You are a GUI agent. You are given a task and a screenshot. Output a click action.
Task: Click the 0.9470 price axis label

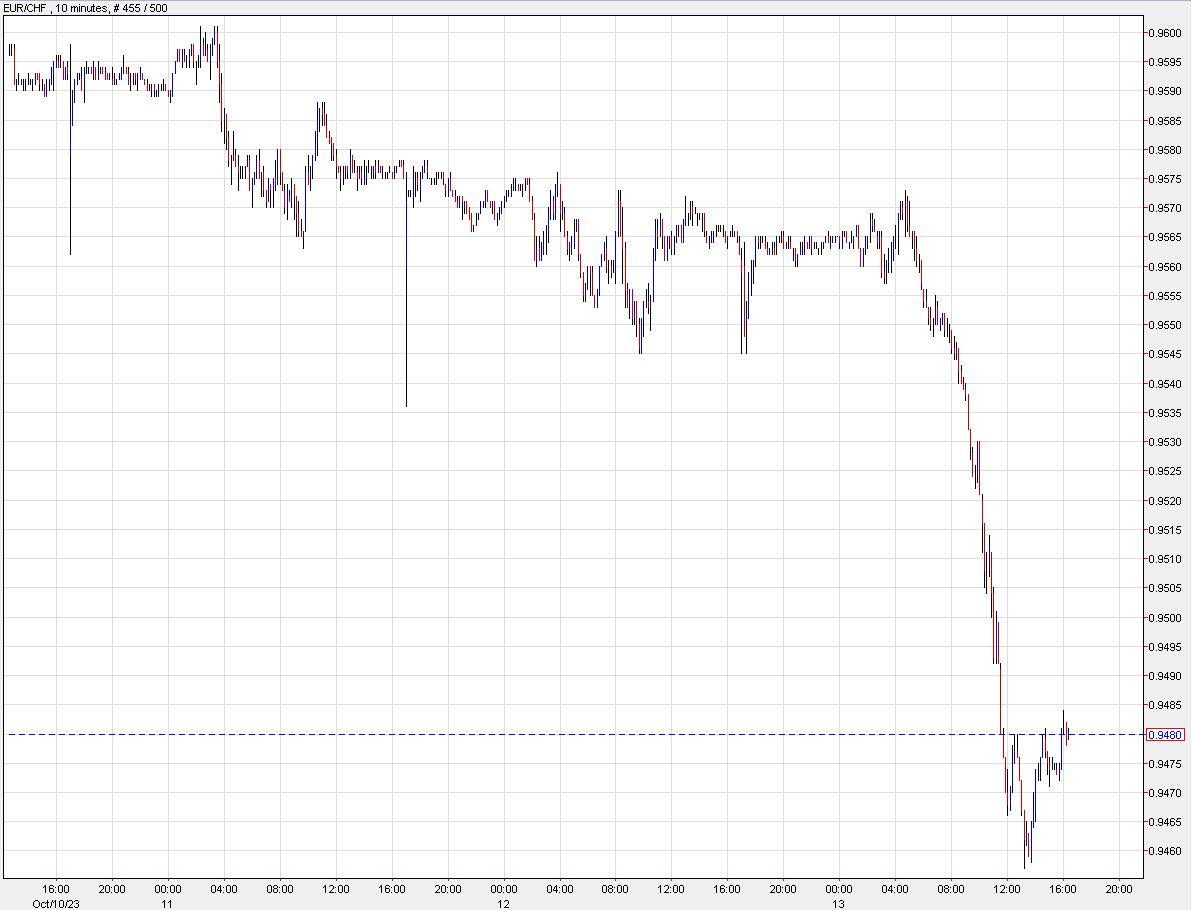pyautogui.click(x=1165, y=793)
